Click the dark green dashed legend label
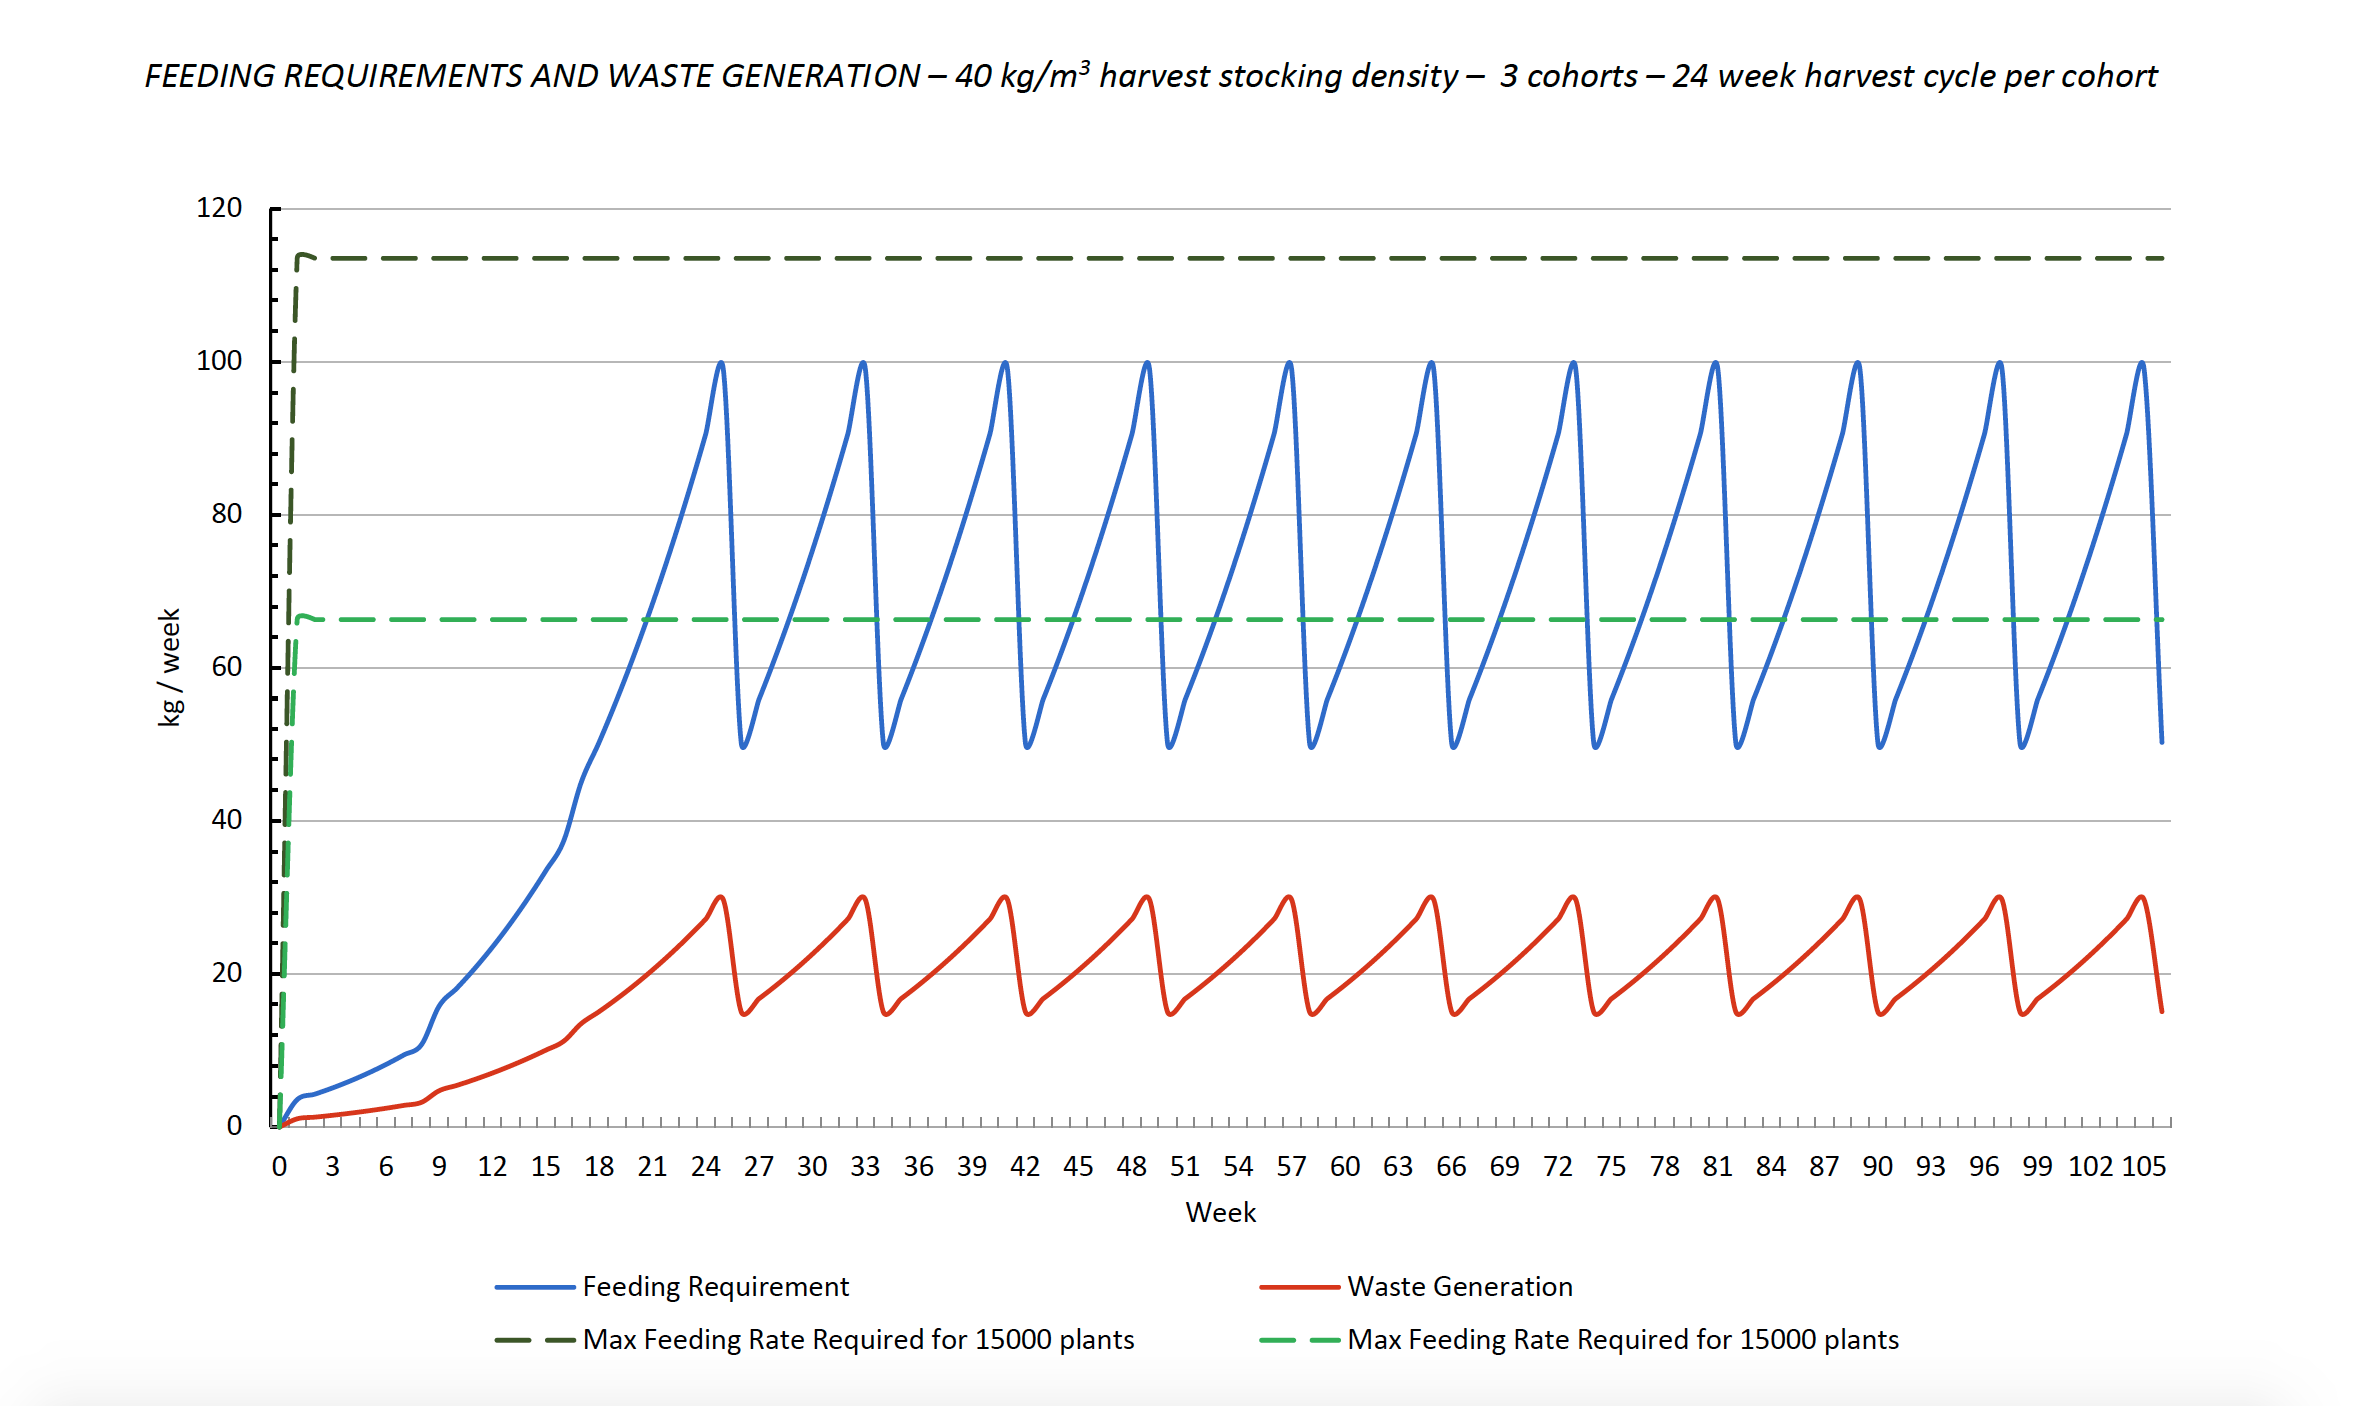This screenshot has height=1406, width=2380. coord(858,1339)
